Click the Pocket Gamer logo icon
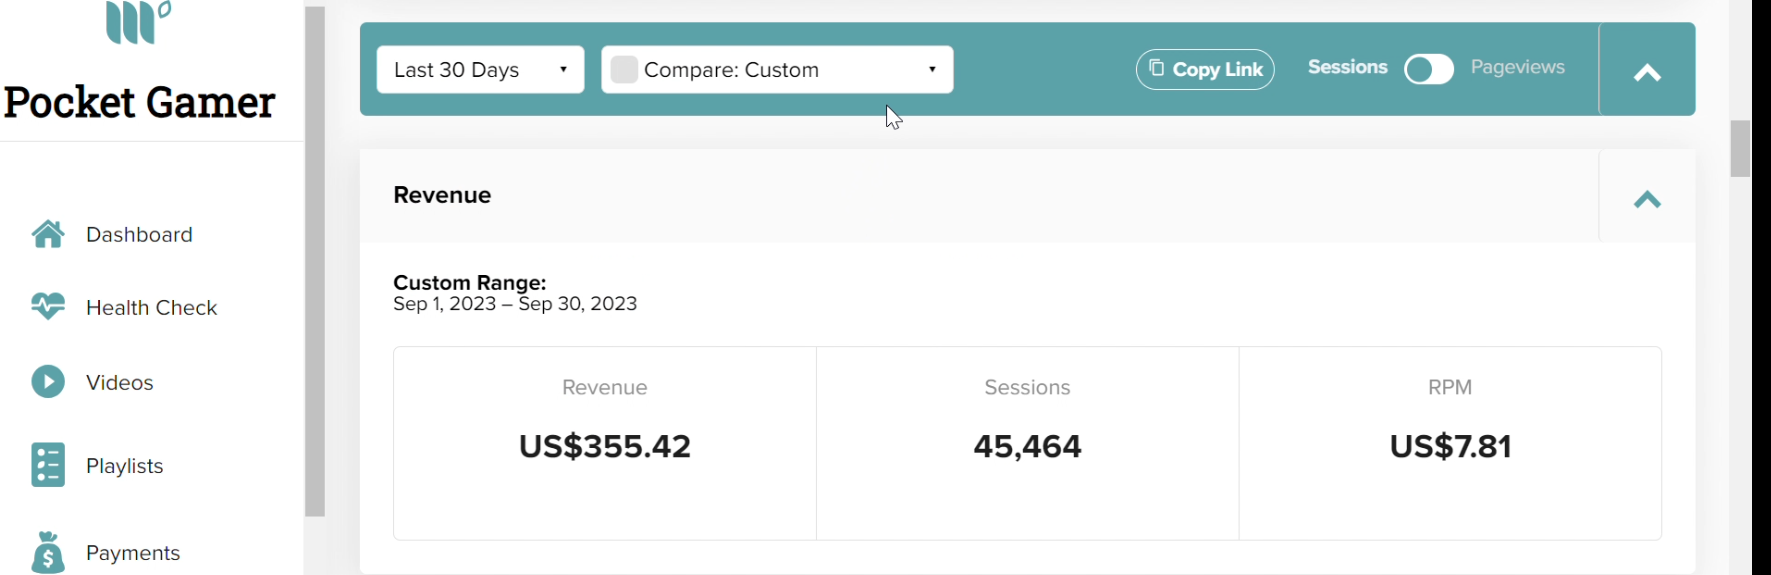 [138, 22]
